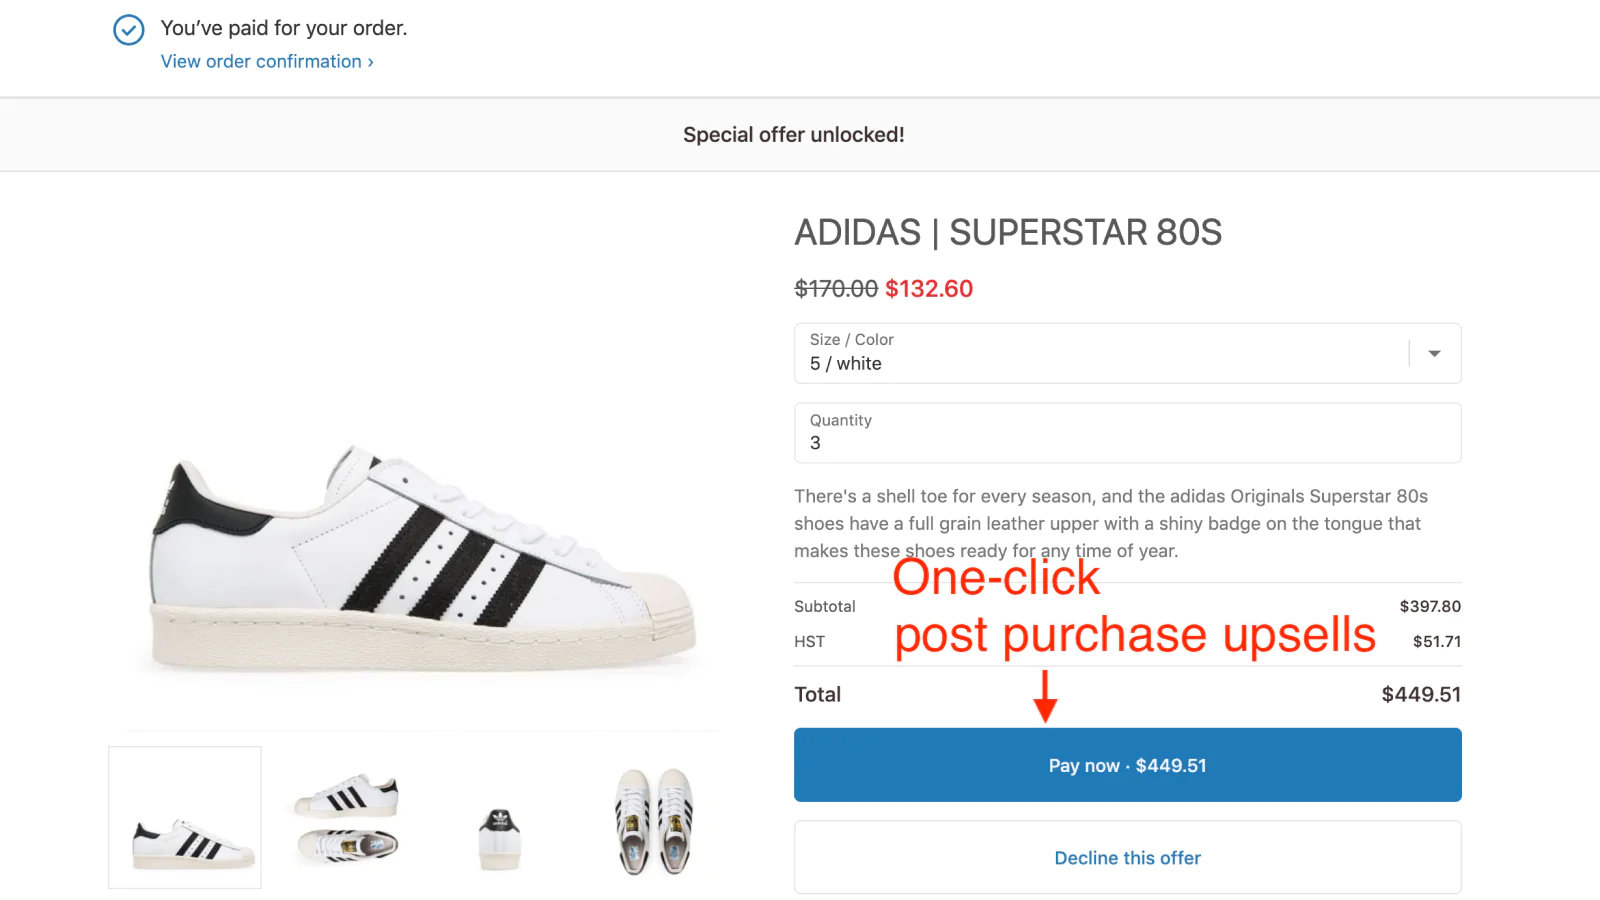Click the Special offer unlocked! banner
The image size is (1600, 900).
[x=794, y=135]
